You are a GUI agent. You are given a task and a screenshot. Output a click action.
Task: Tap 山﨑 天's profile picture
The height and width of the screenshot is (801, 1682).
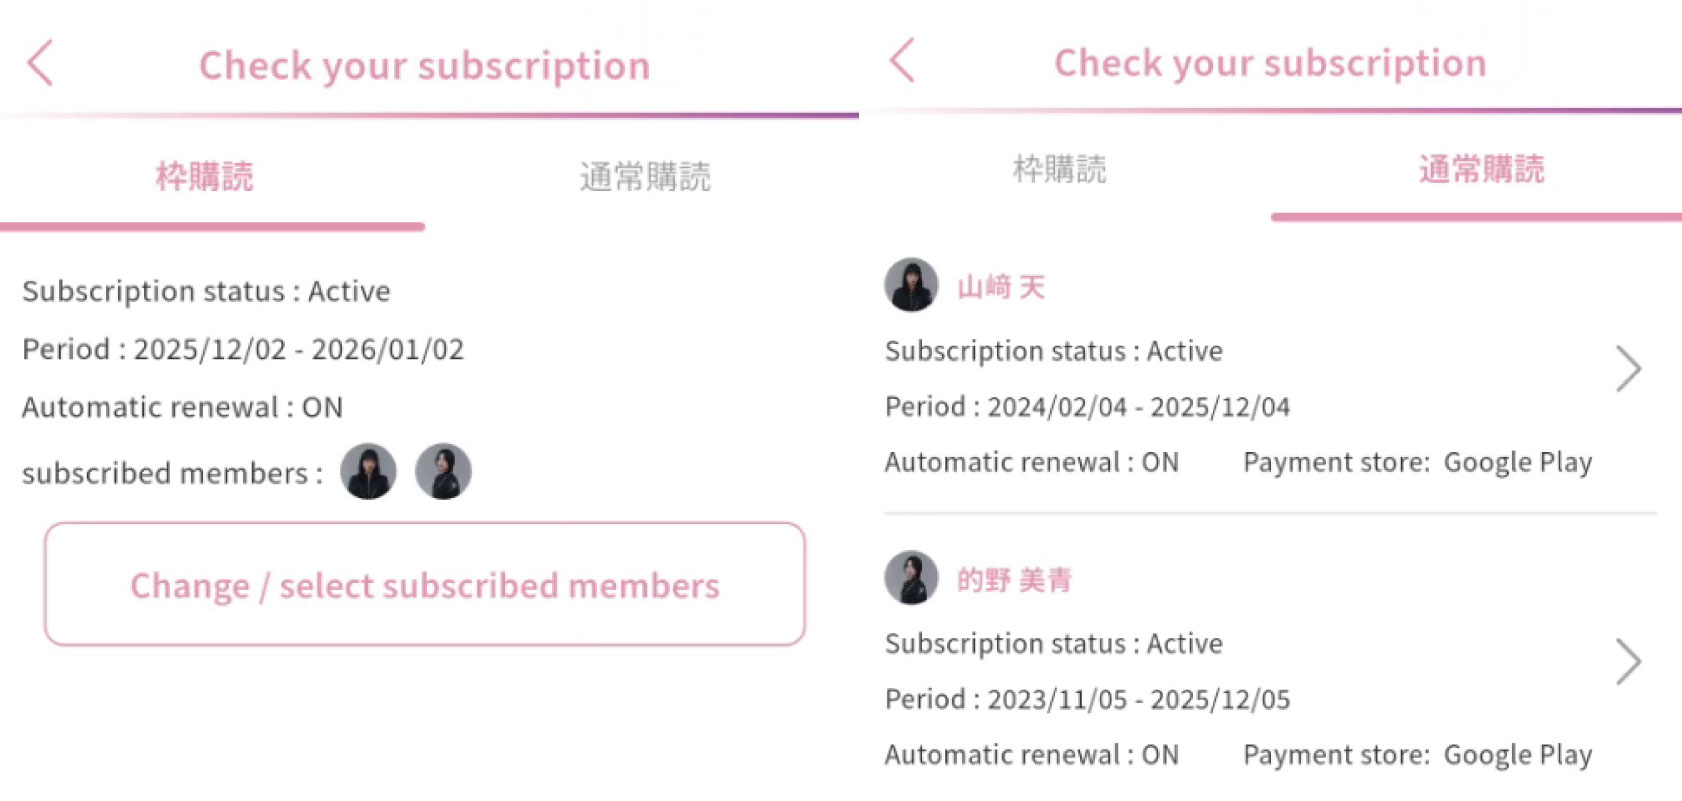point(911,285)
